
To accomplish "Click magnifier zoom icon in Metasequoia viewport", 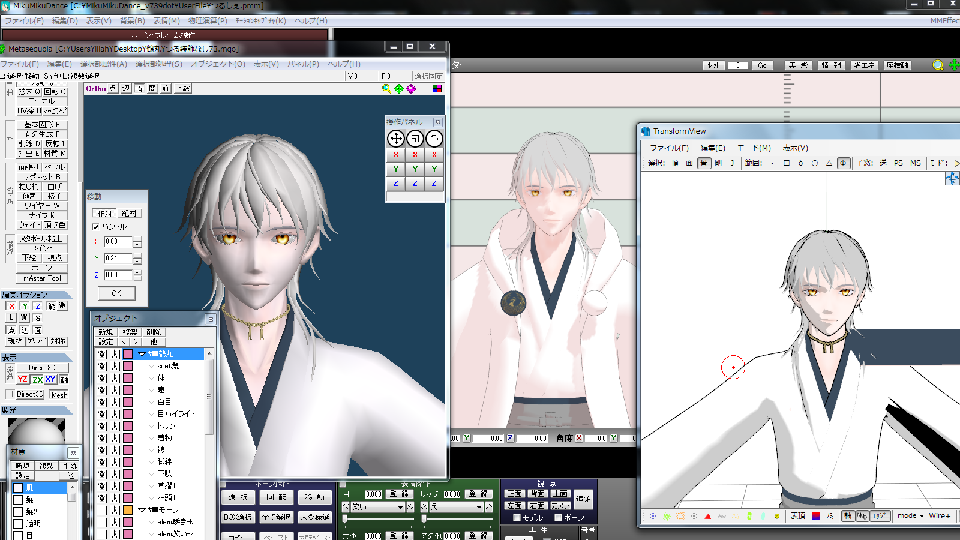I will point(386,89).
